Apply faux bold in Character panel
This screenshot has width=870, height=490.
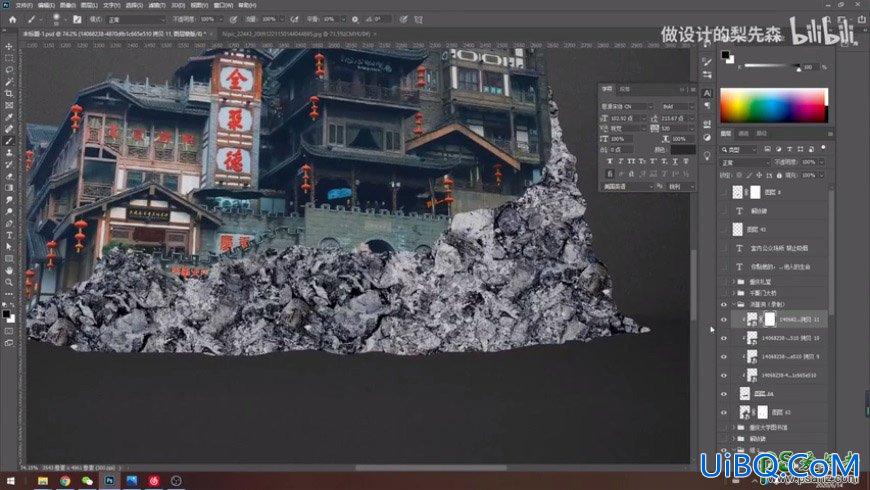[610, 161]
